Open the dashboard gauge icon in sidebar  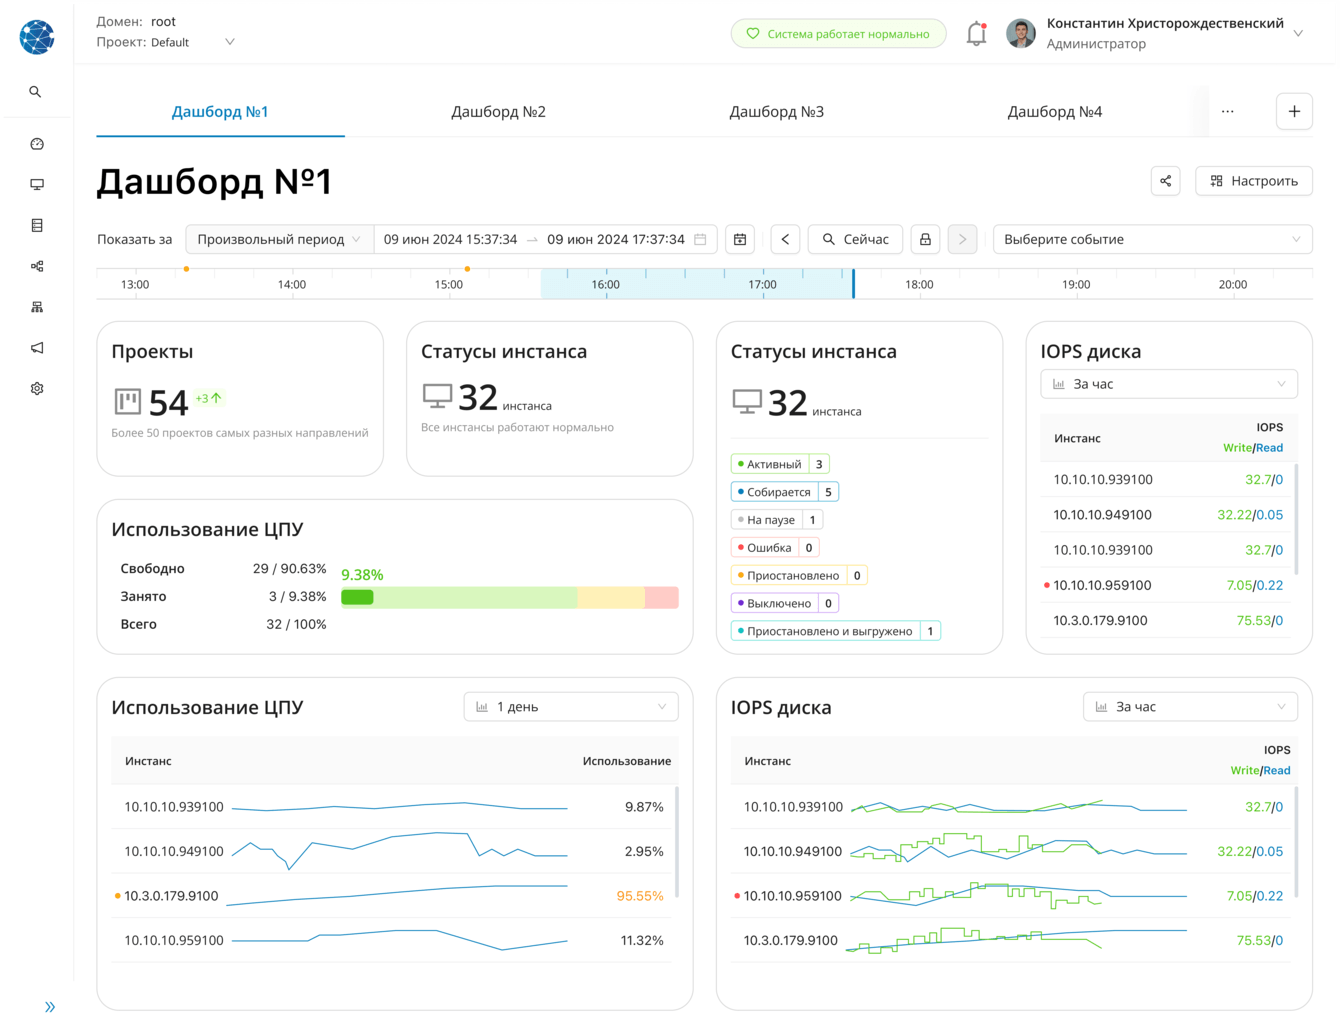coord(37,144)
